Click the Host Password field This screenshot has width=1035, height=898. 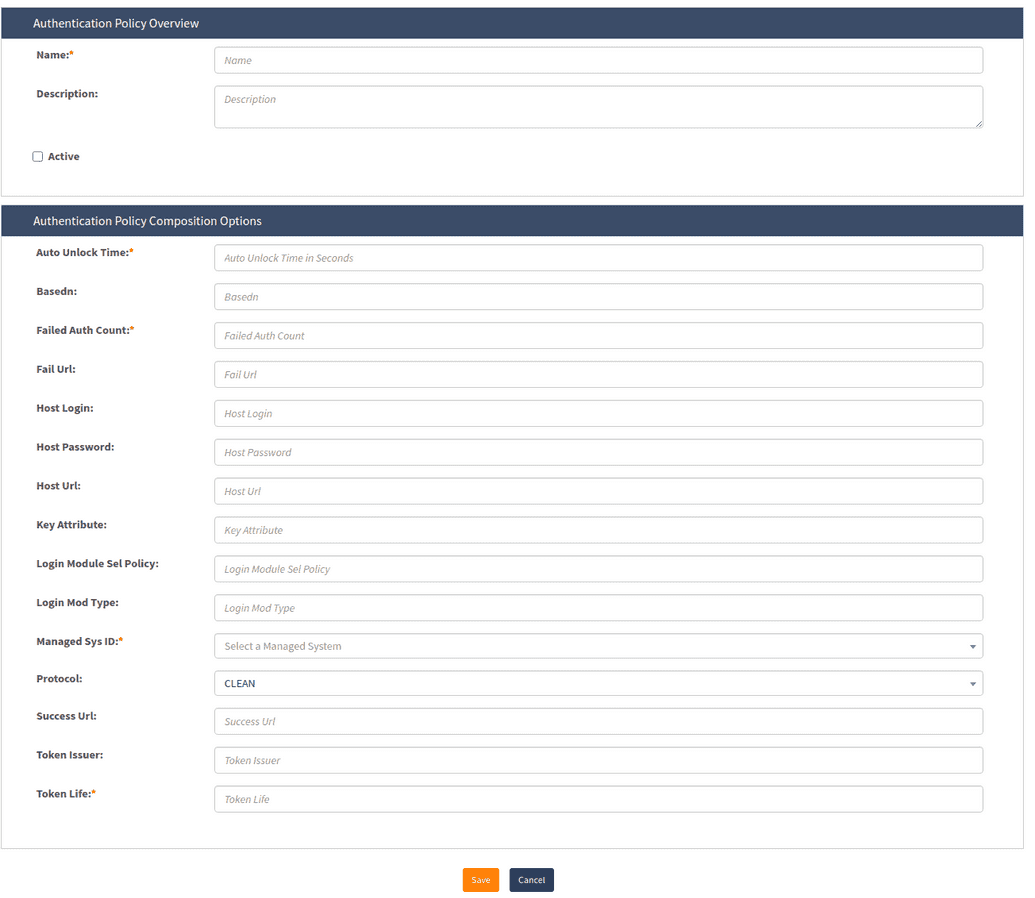point(598,452)
